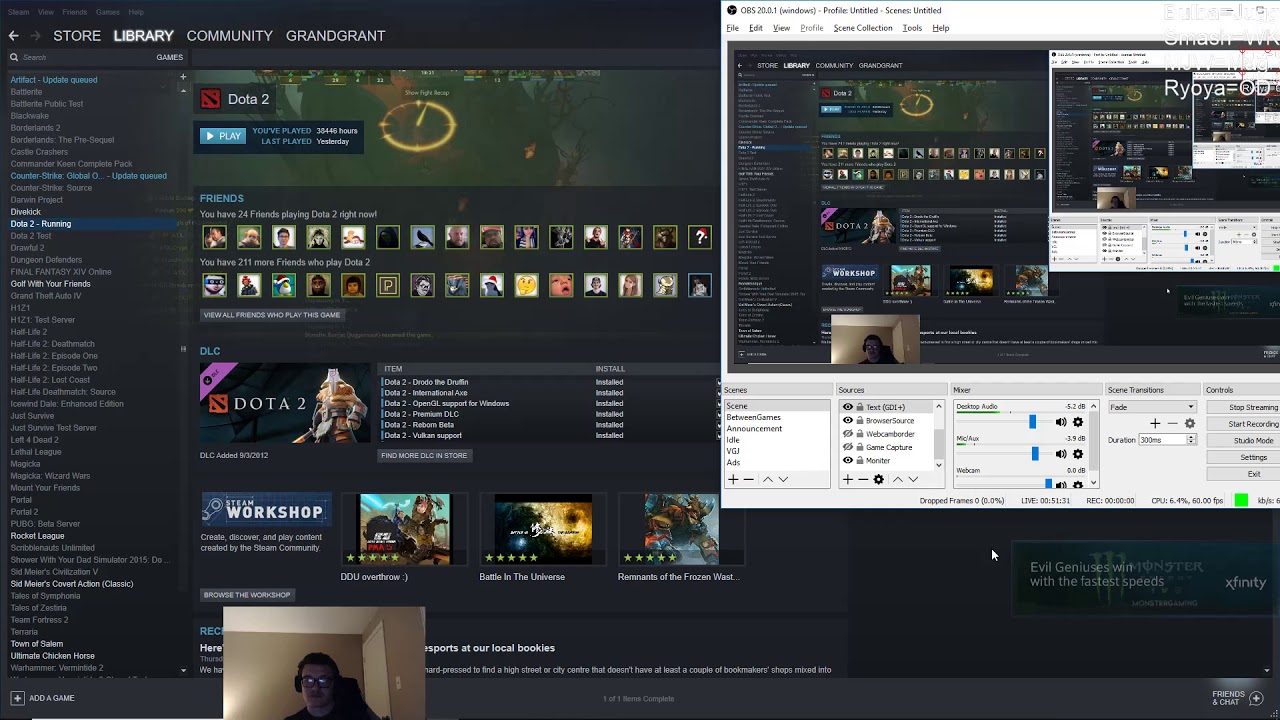Open Desktop Audio gear settings
Image resolution: width=1280 pixels, height=720 pixels.
coord(1078,422)
